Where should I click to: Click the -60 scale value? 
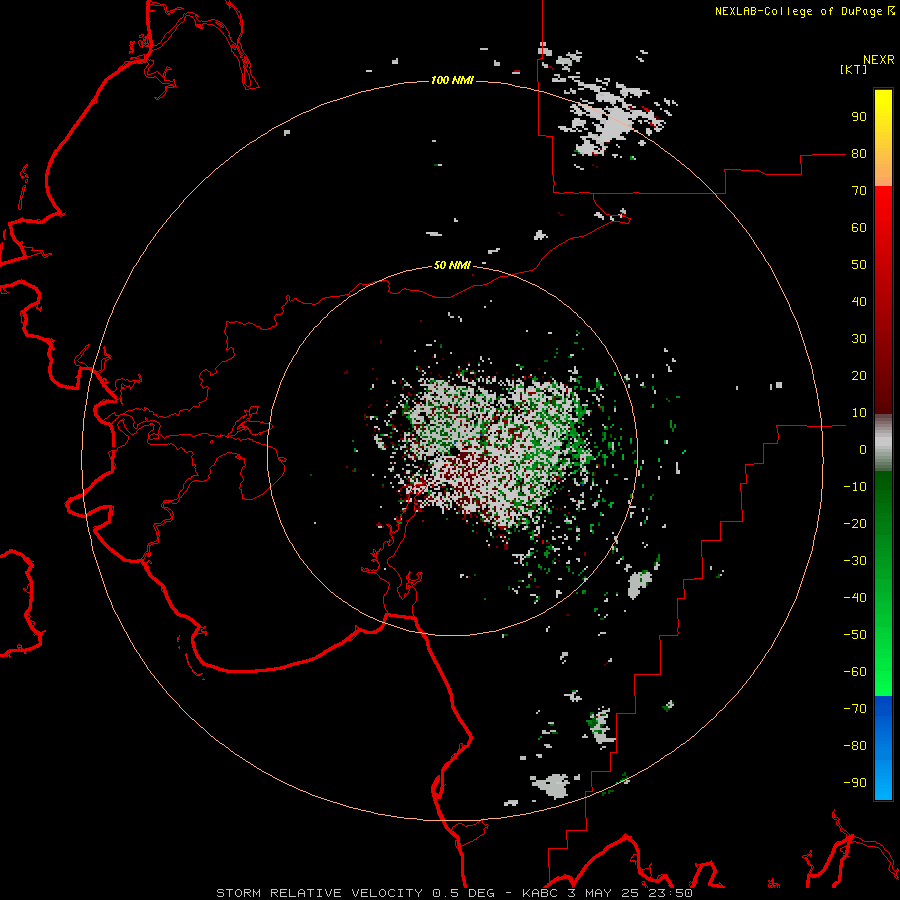point(855,672)
